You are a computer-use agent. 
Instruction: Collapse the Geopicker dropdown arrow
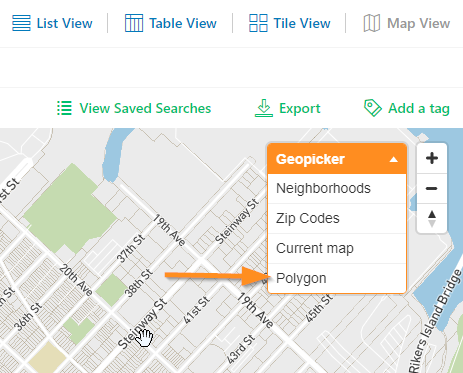(394, 159)
